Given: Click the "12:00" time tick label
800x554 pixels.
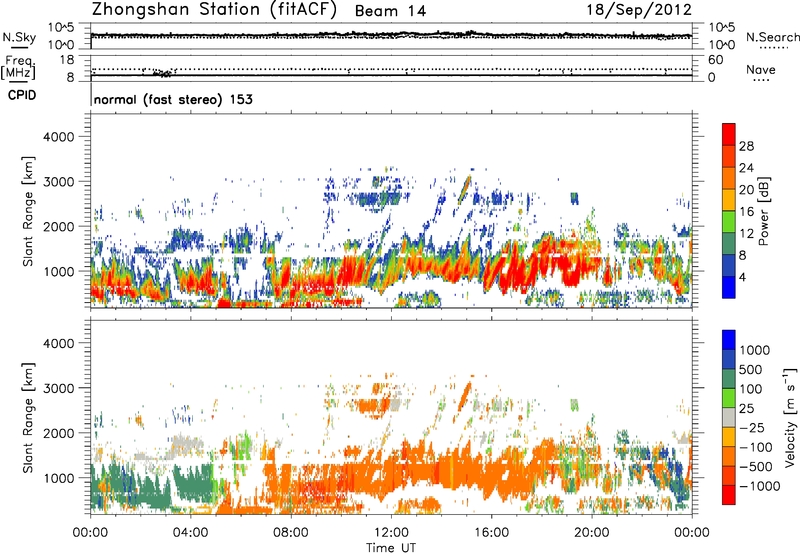Looking at the screenshot, I should coord(391,533).
